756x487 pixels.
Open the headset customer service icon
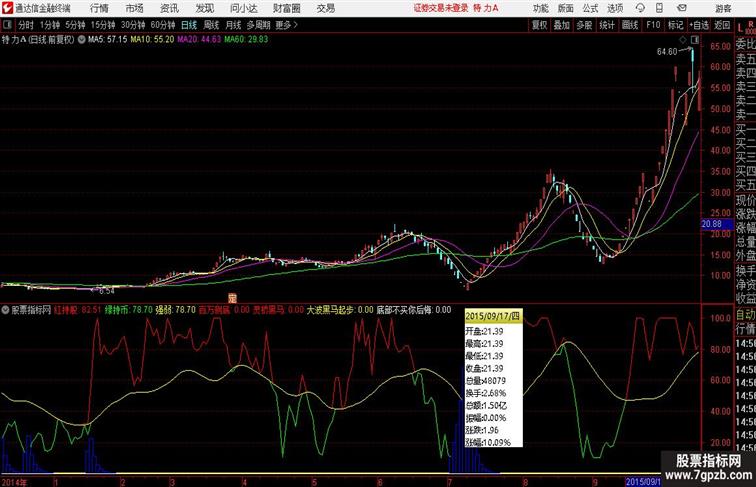(x=640, y=8)
